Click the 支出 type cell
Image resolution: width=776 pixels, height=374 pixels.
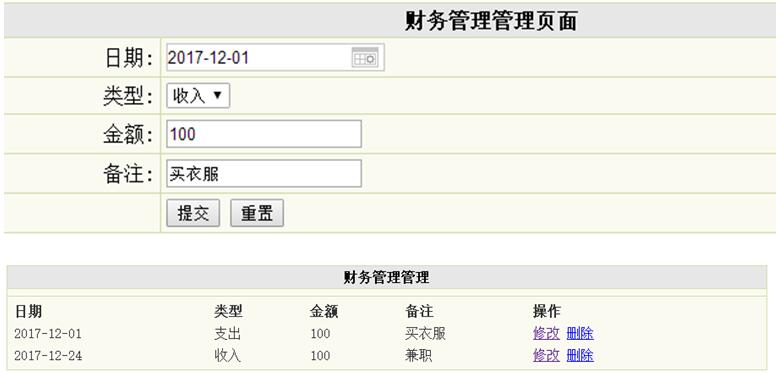click(228, 334)
